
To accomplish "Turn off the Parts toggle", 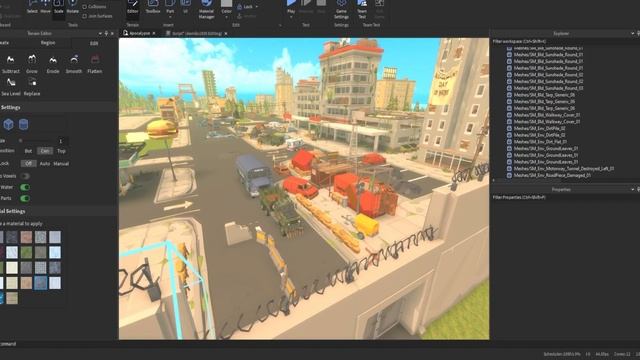I will (x=25, y=198).
